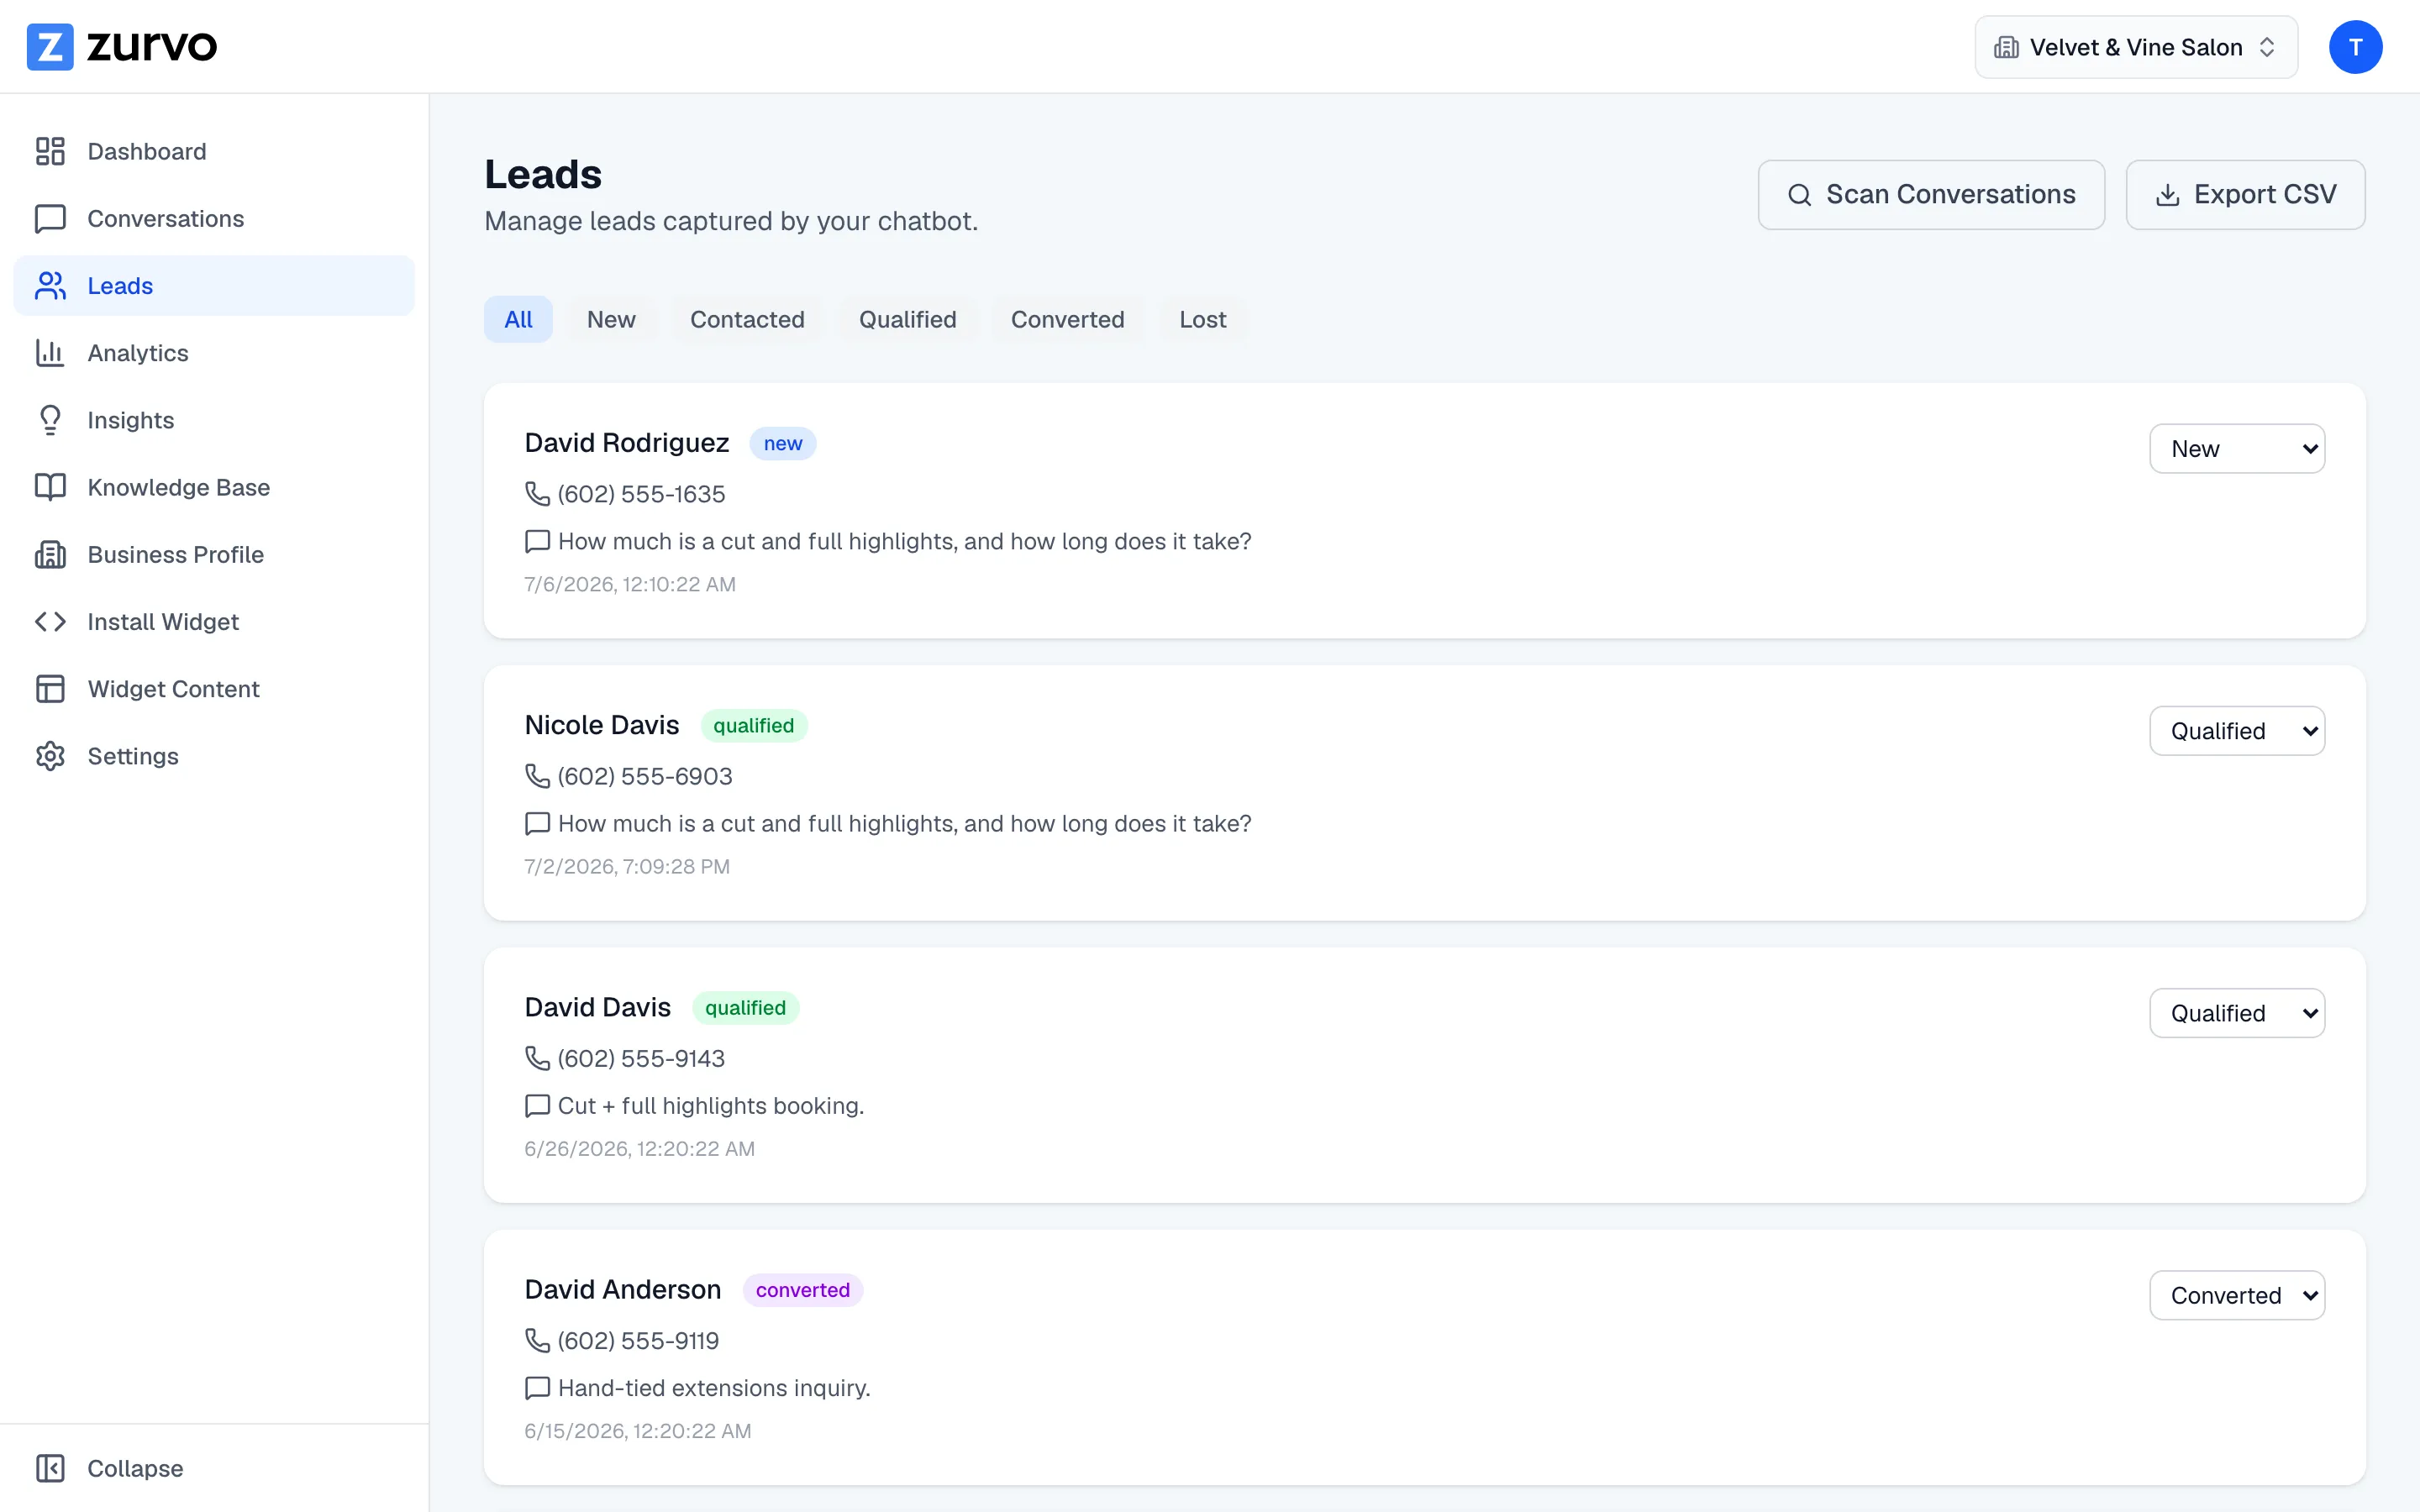Switch to the Qualified filter tab
This screenshot has height=1512, width=2420.
click(907, 319)
